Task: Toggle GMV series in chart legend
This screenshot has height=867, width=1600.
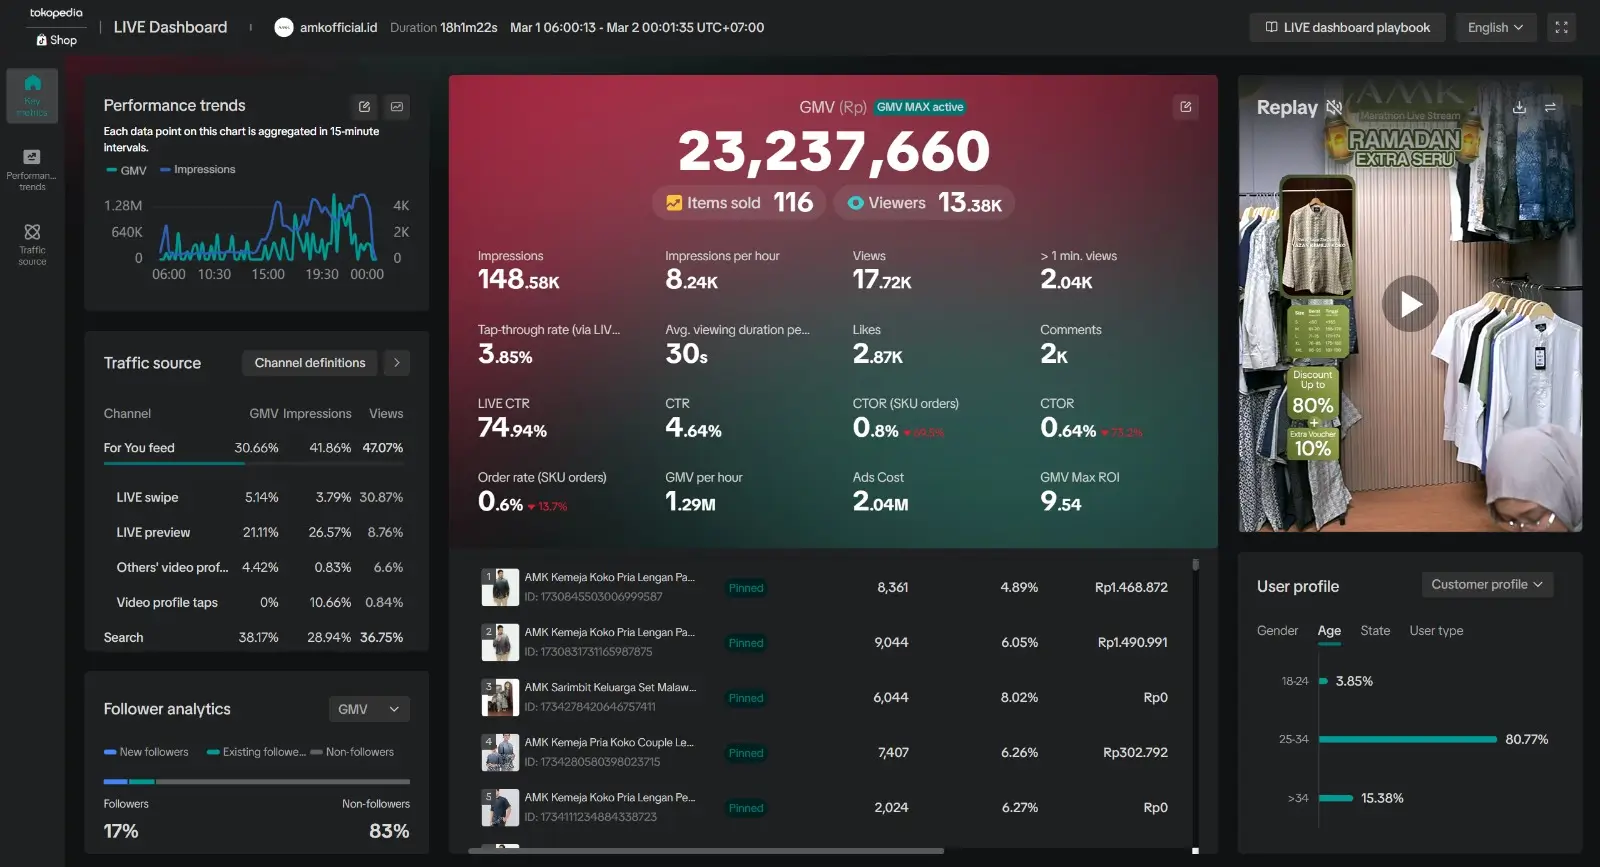Action: click(127, 170)
